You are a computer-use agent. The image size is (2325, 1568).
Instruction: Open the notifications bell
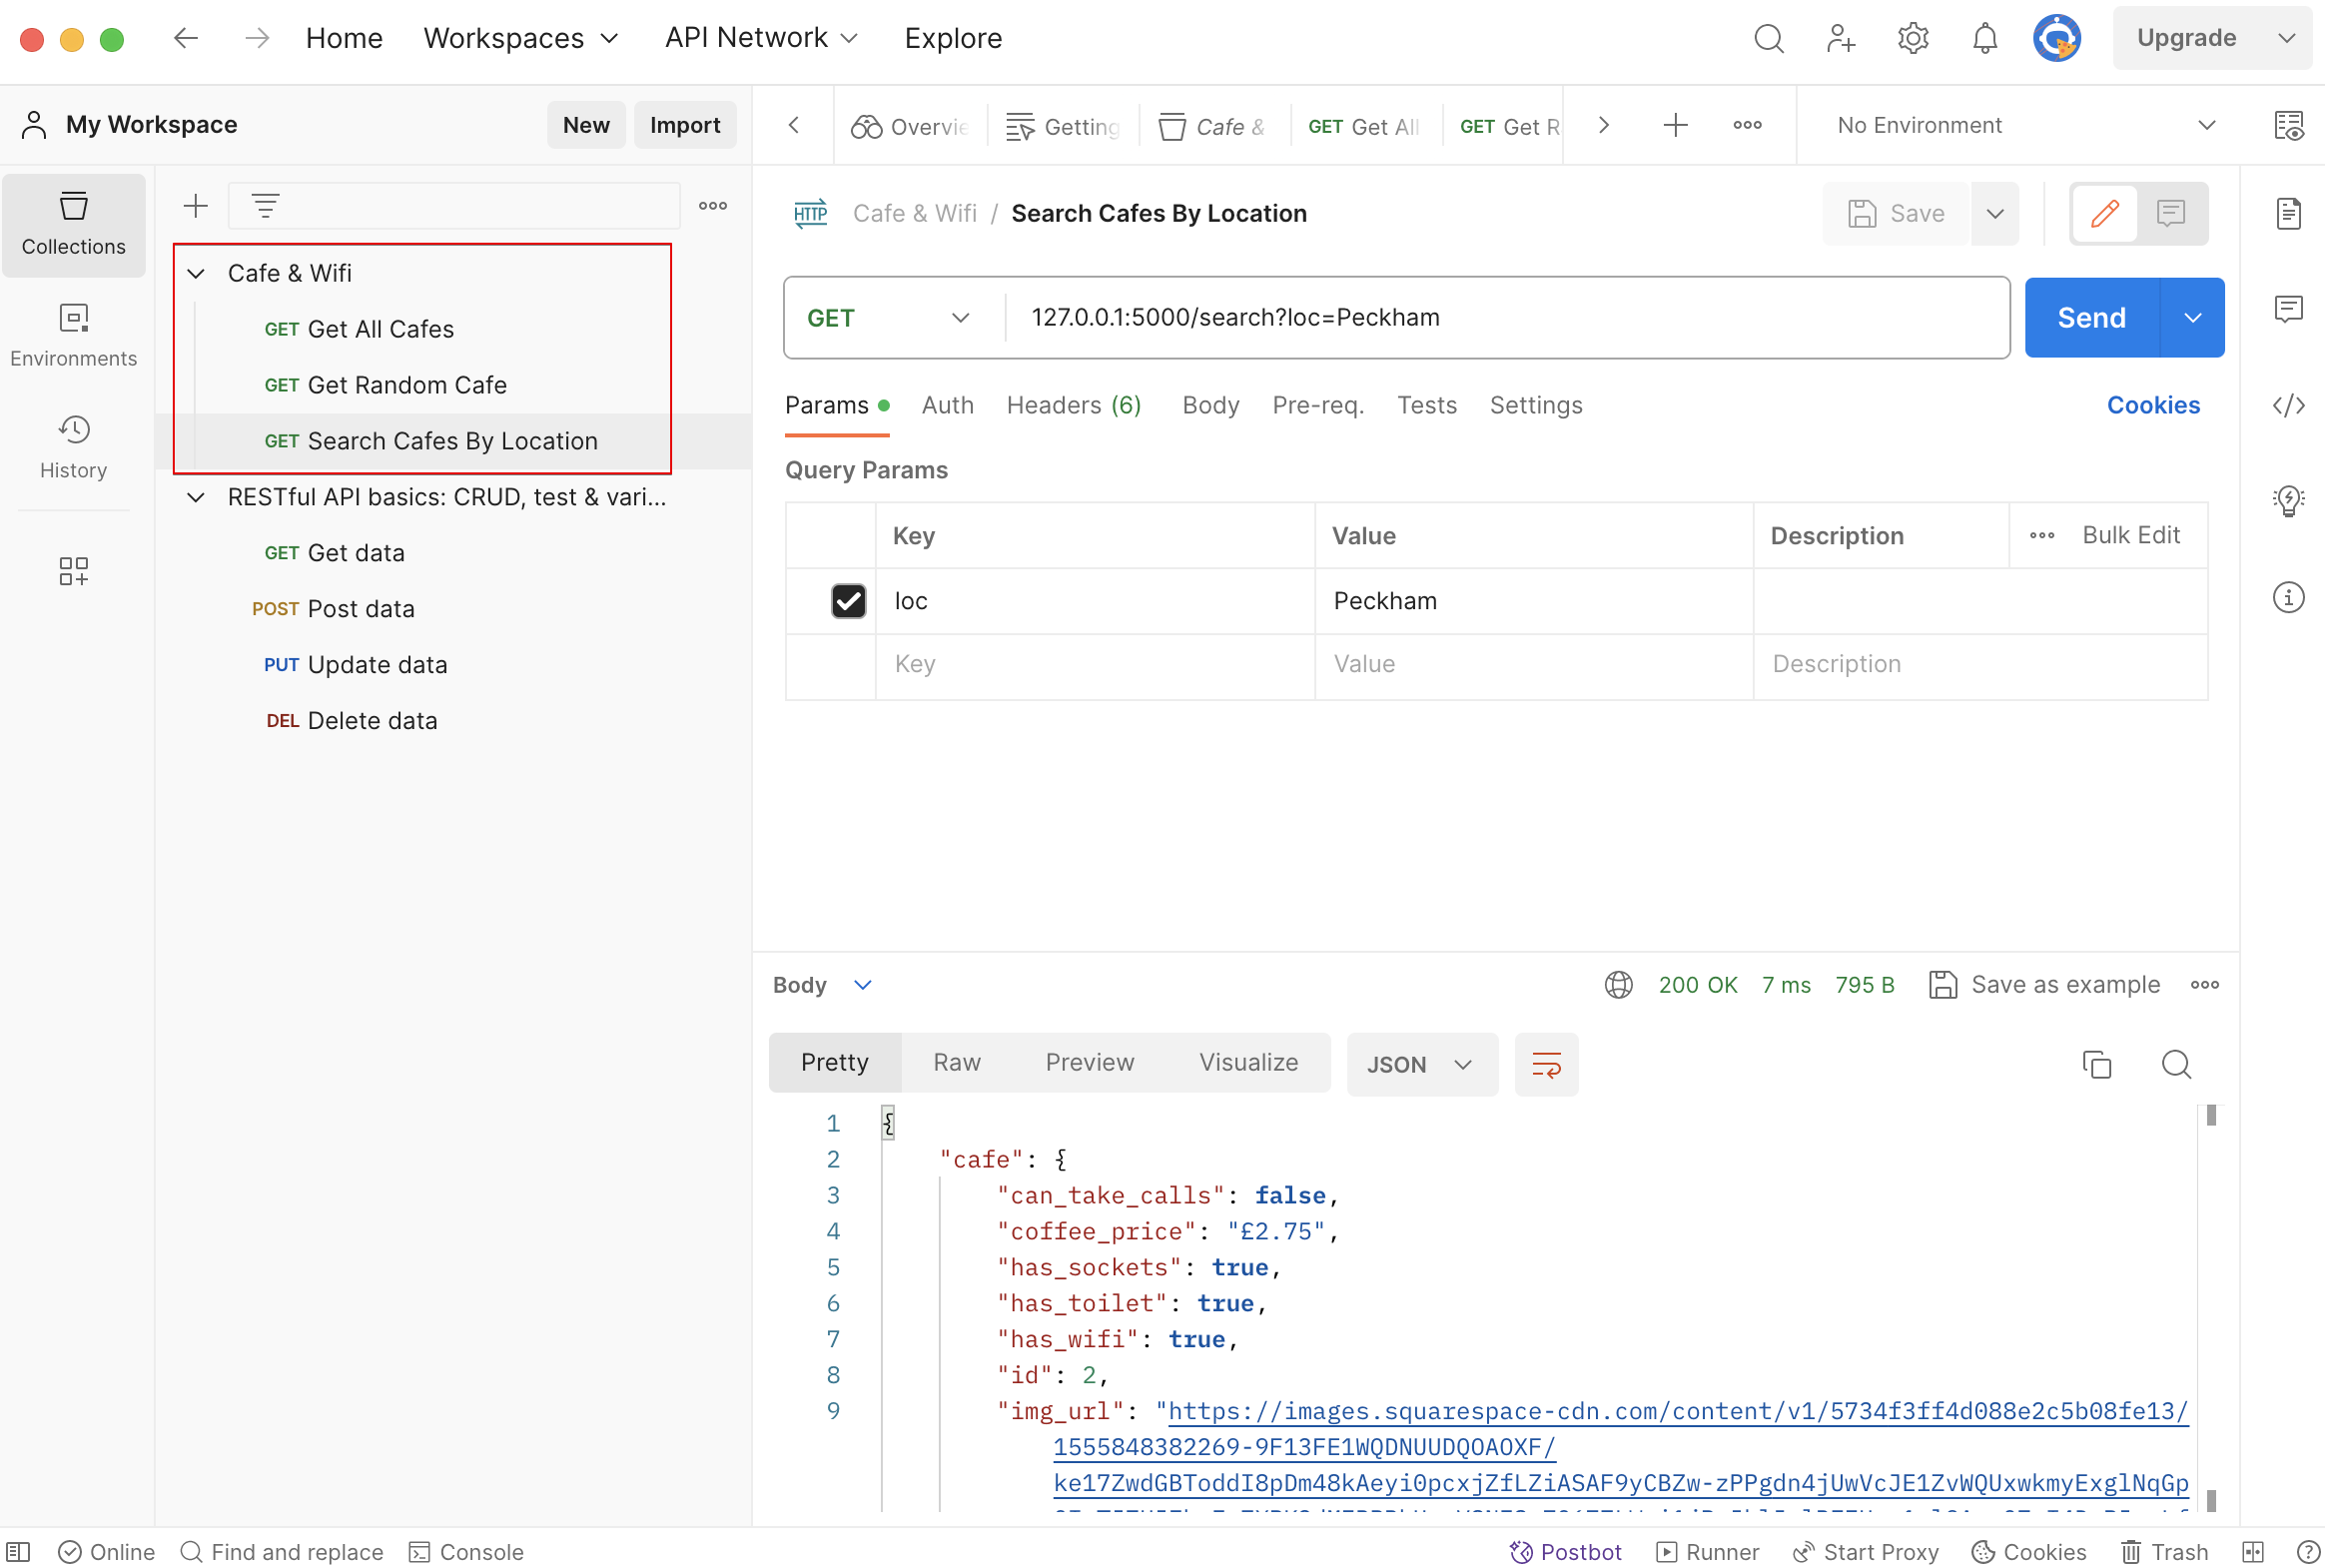point(1985,38)
